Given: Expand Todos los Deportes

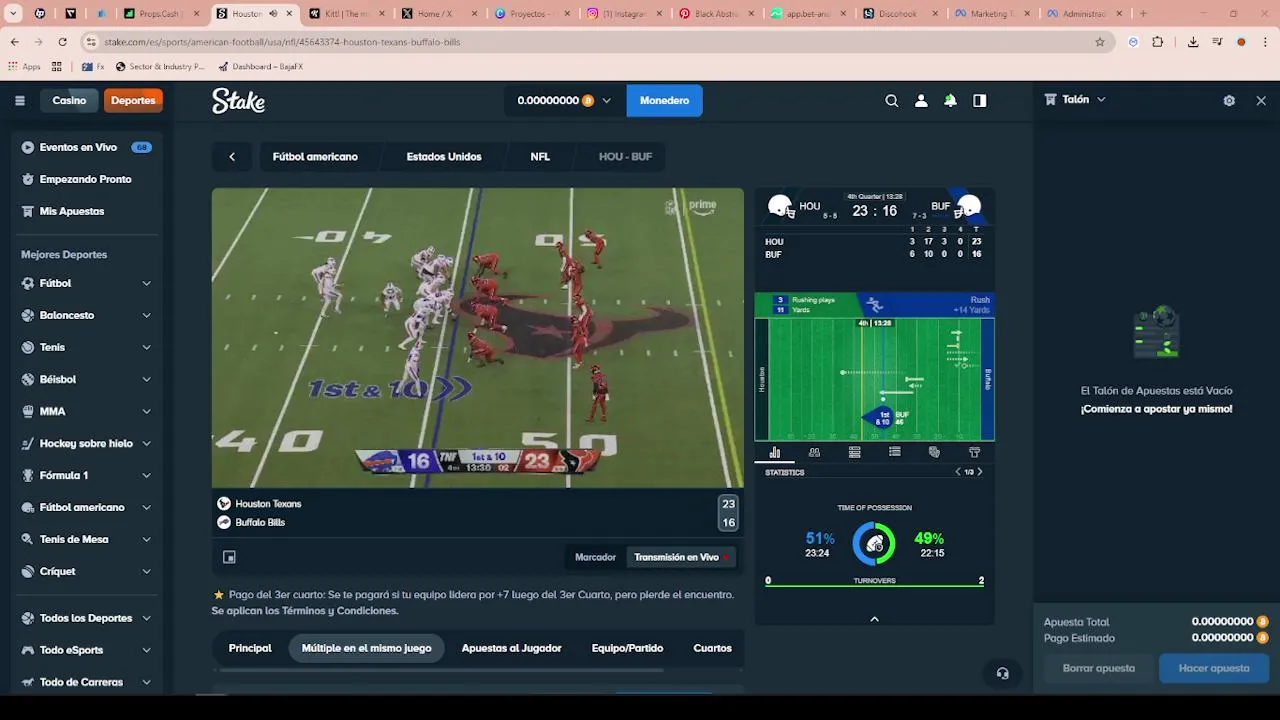Looking at the screenshot, I should point(86,618).
